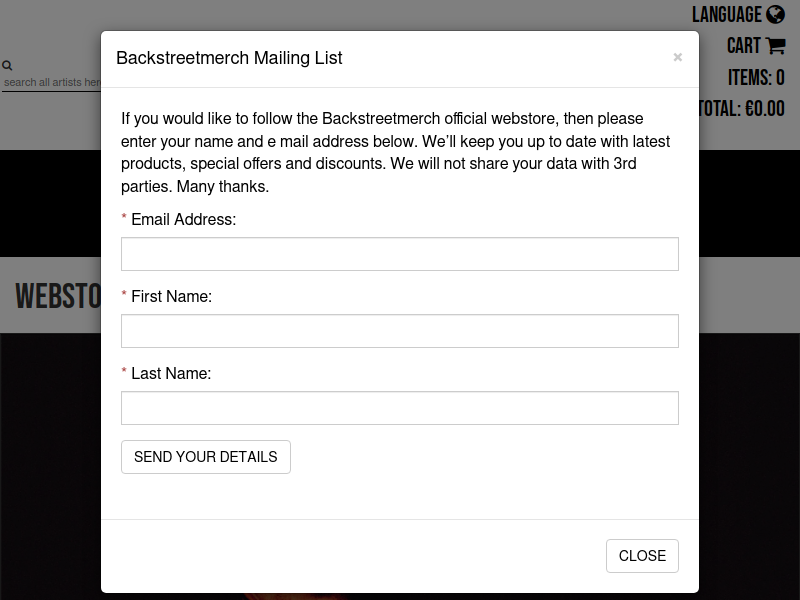Click the CLOSE button in dialog footer
800x600 pixels.
642,556
